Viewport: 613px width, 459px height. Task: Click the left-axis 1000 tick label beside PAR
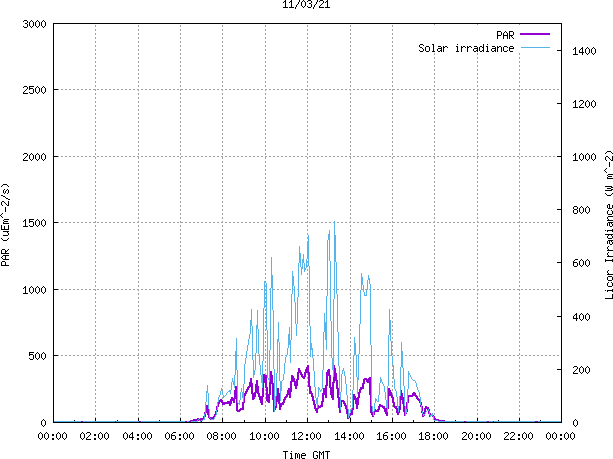coord(34,290)
